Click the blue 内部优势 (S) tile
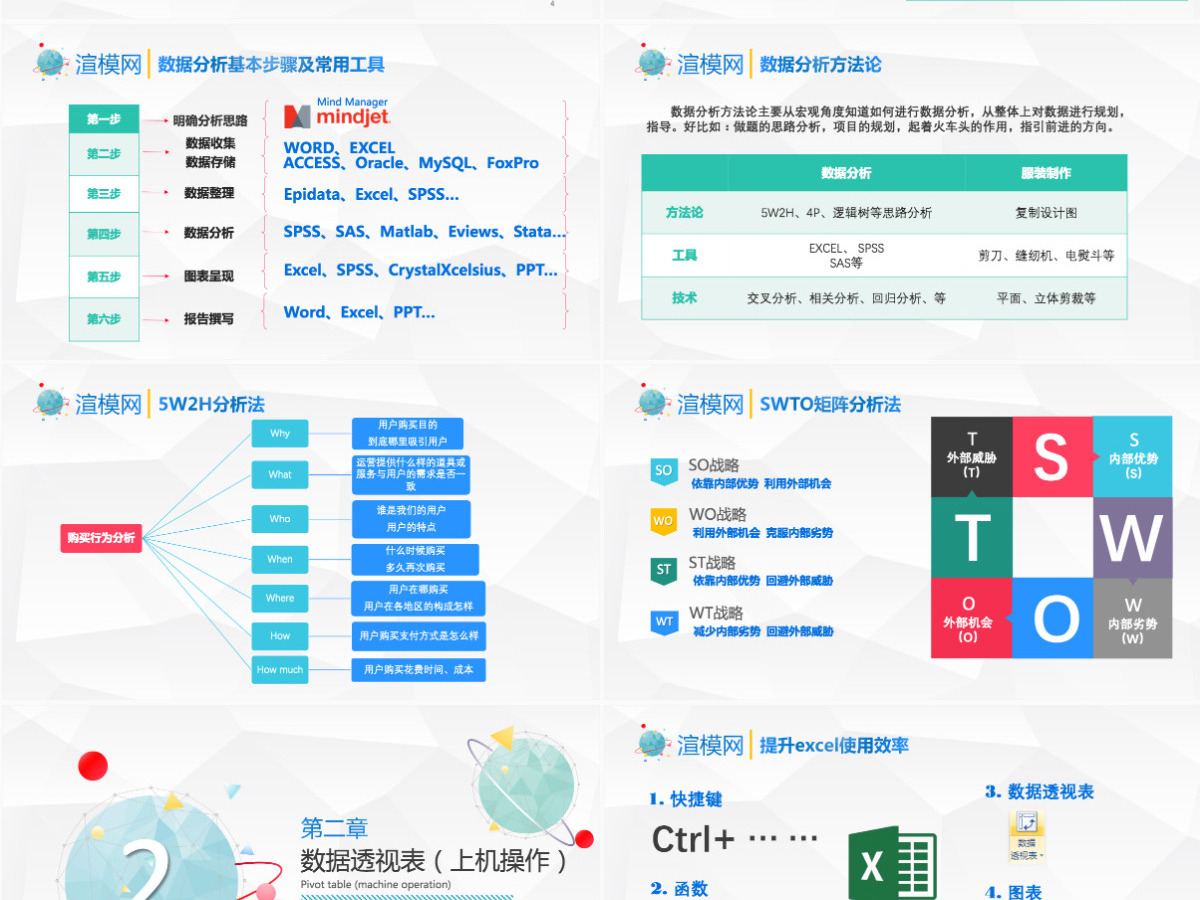Image resolution: width=1200 pixels, height=900 pixels. tap(1132, 457)
